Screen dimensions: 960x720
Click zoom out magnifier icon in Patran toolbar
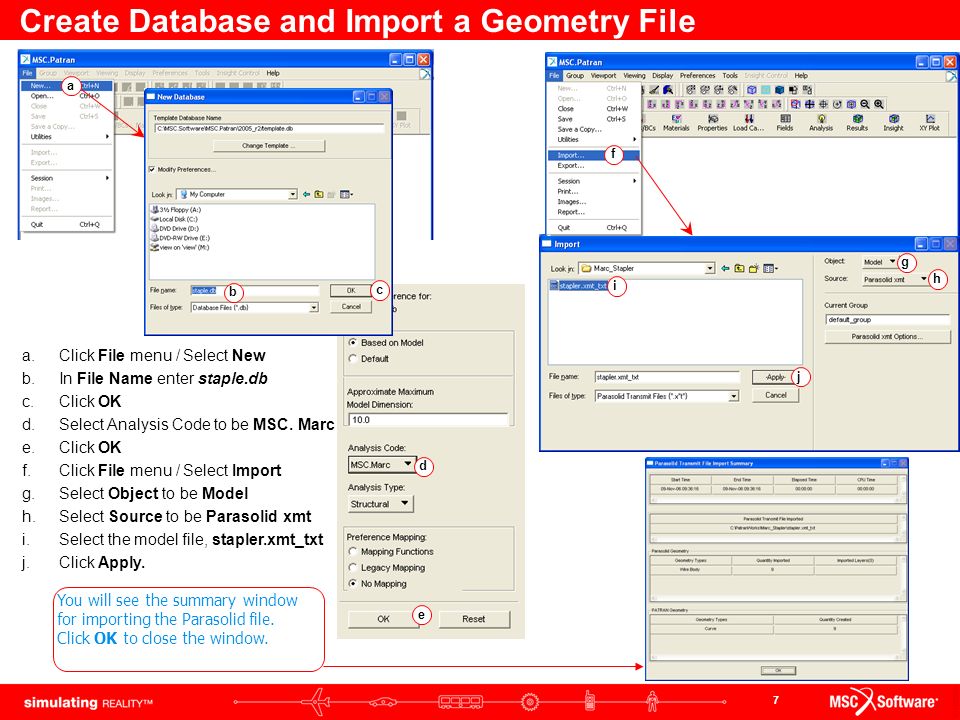[x=865, y=105]
